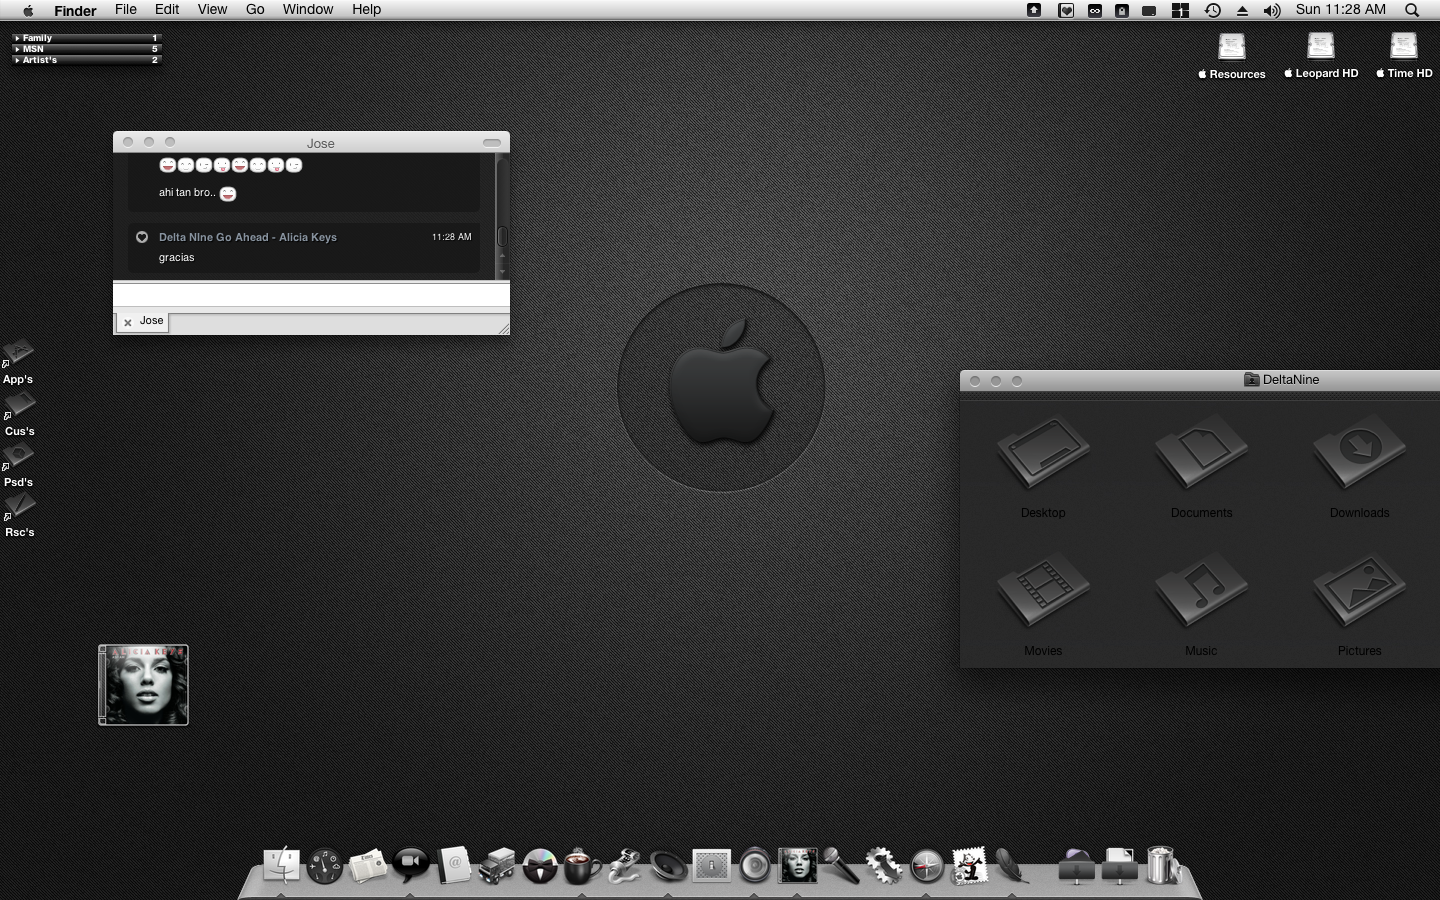Click the upload arrow menu bar icon

[1034, 10]
